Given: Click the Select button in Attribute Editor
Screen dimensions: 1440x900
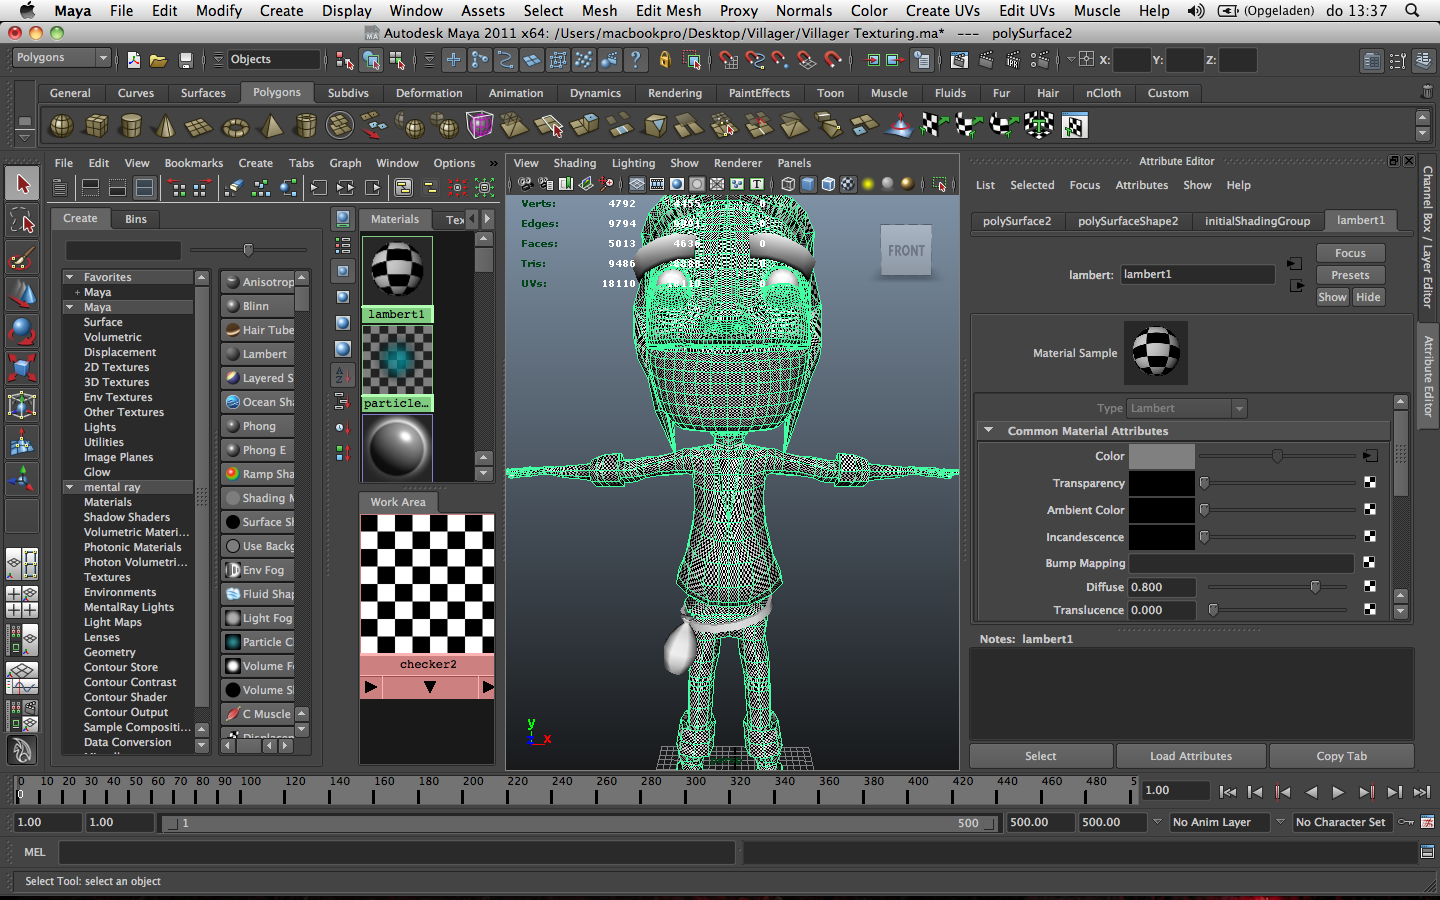Looking at the screenshot, I should (x=1040, y=756).
